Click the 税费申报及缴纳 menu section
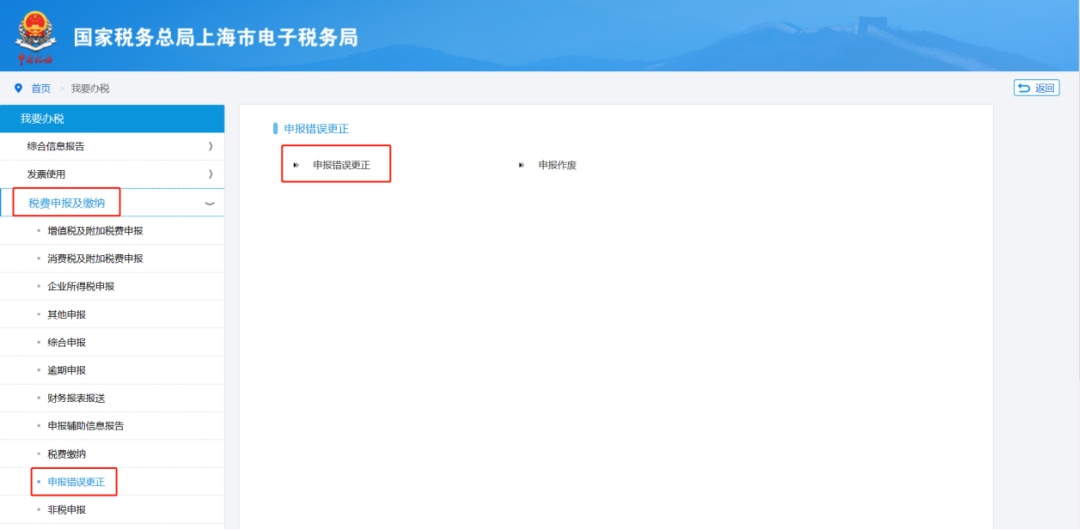 [67, 203]
